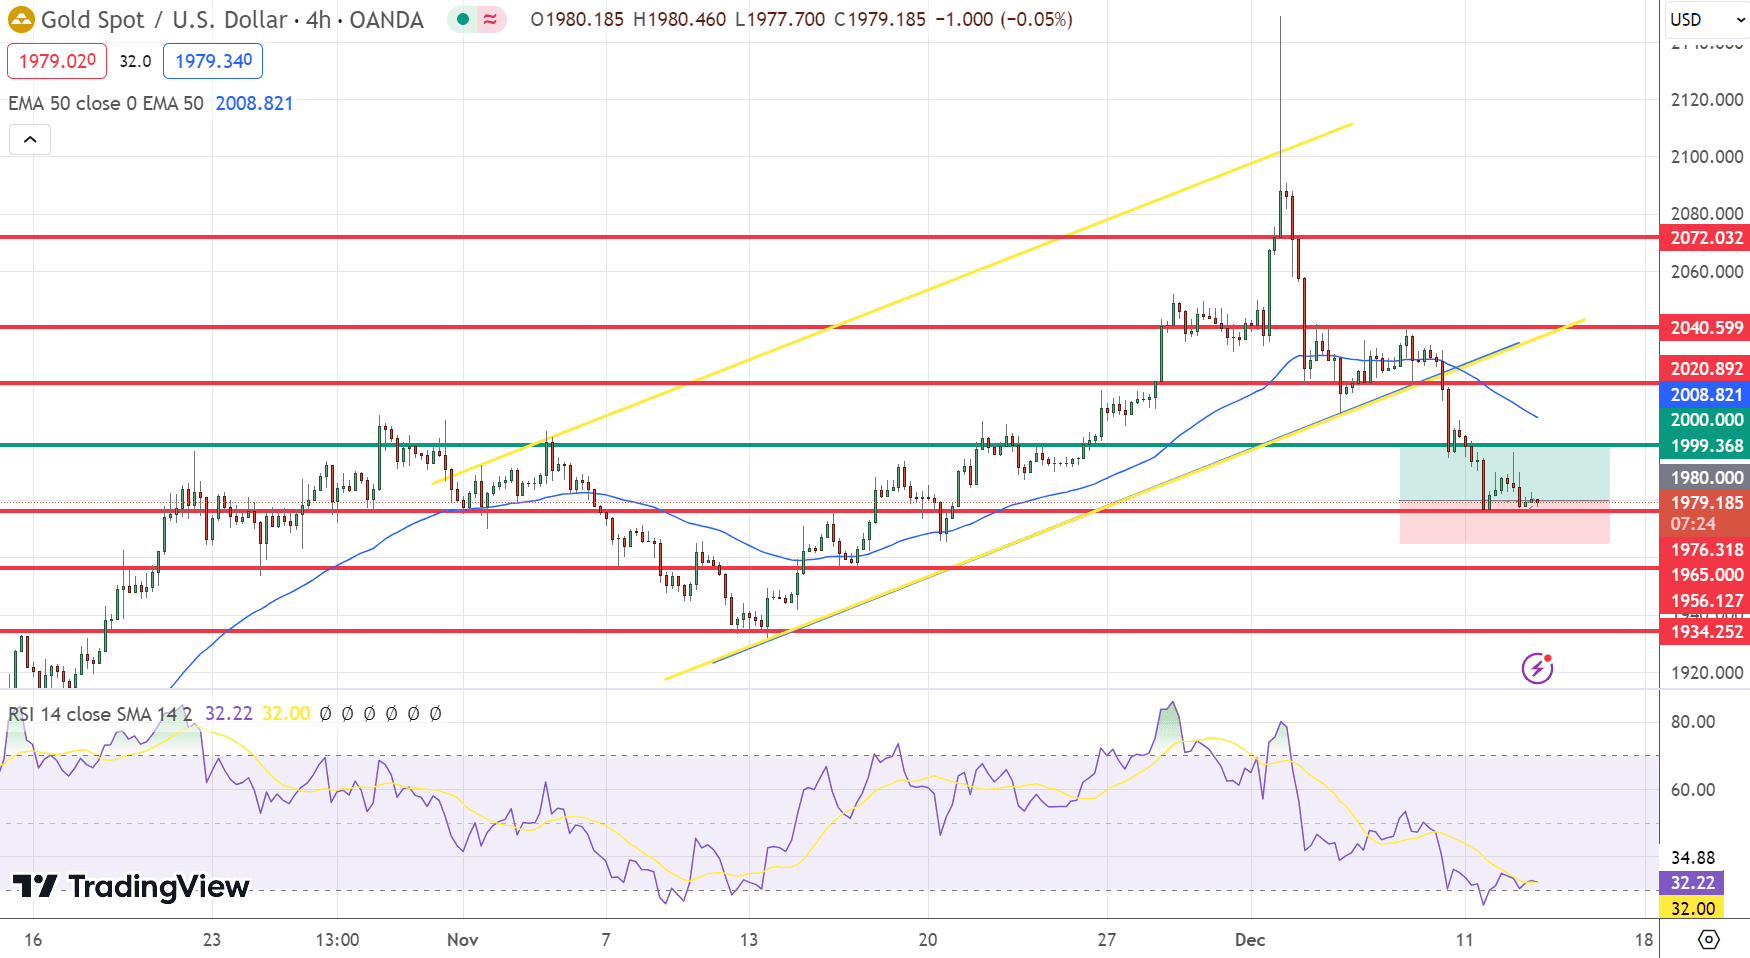The image size is (1750, 958).
Task: Click RSI value 32.22 in legend
Action: tap(229, 714)
